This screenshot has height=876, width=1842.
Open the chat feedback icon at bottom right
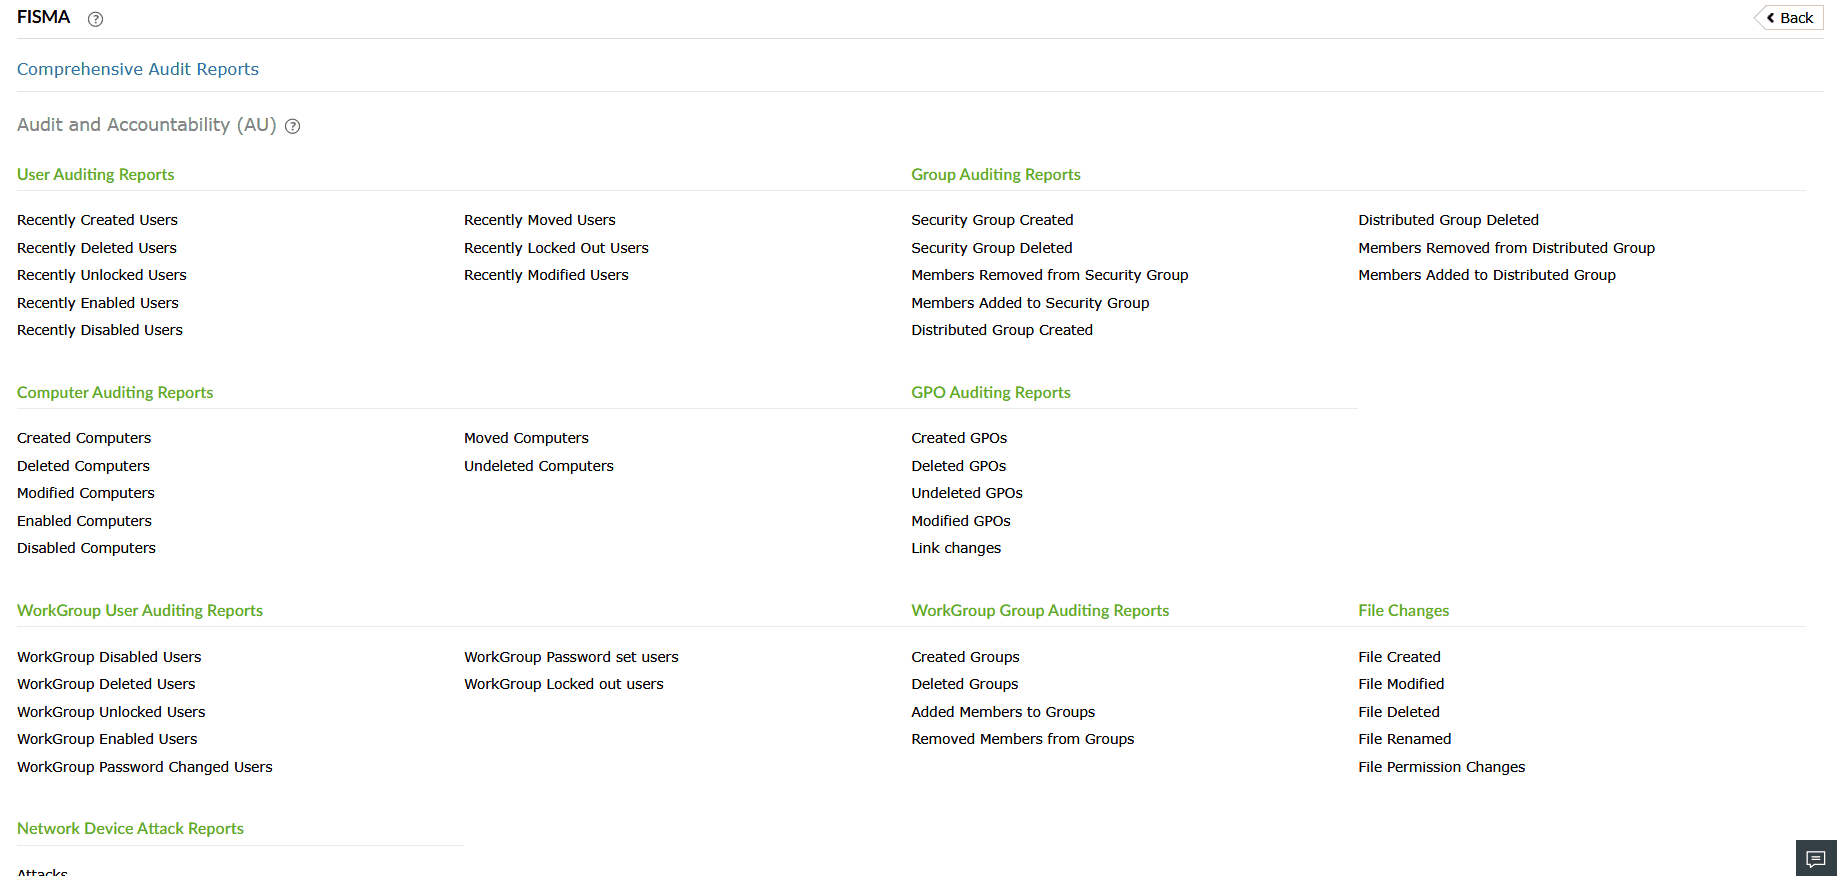click(1816, 858)
